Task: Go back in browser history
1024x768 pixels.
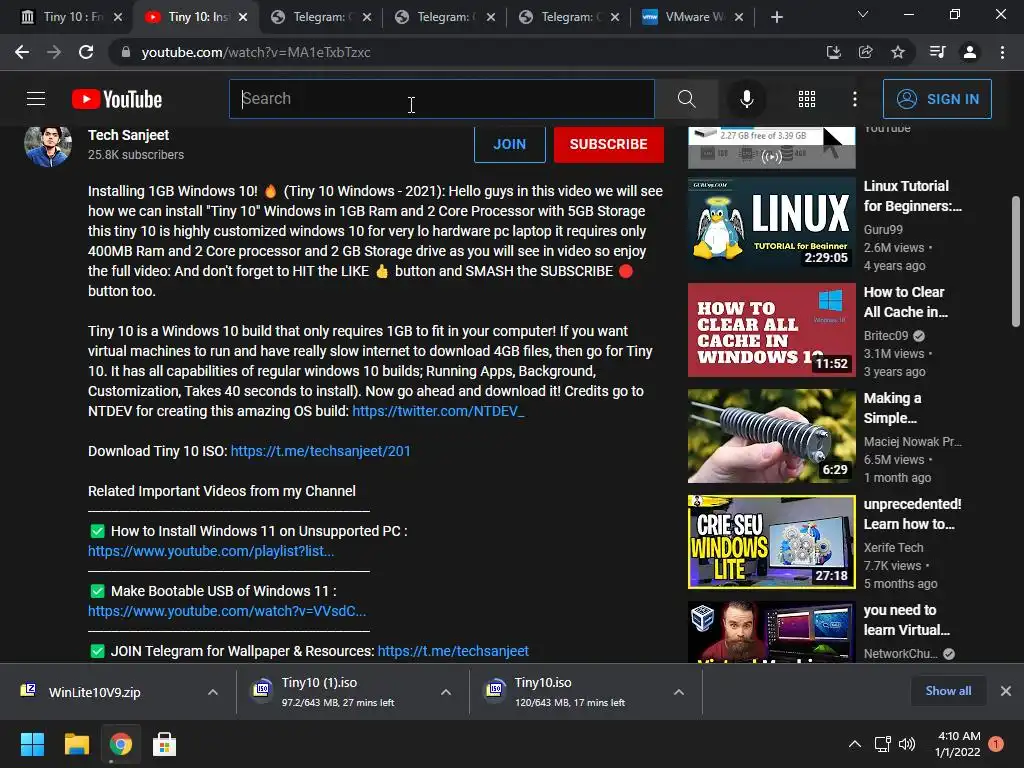Action: tap(22, 52)
